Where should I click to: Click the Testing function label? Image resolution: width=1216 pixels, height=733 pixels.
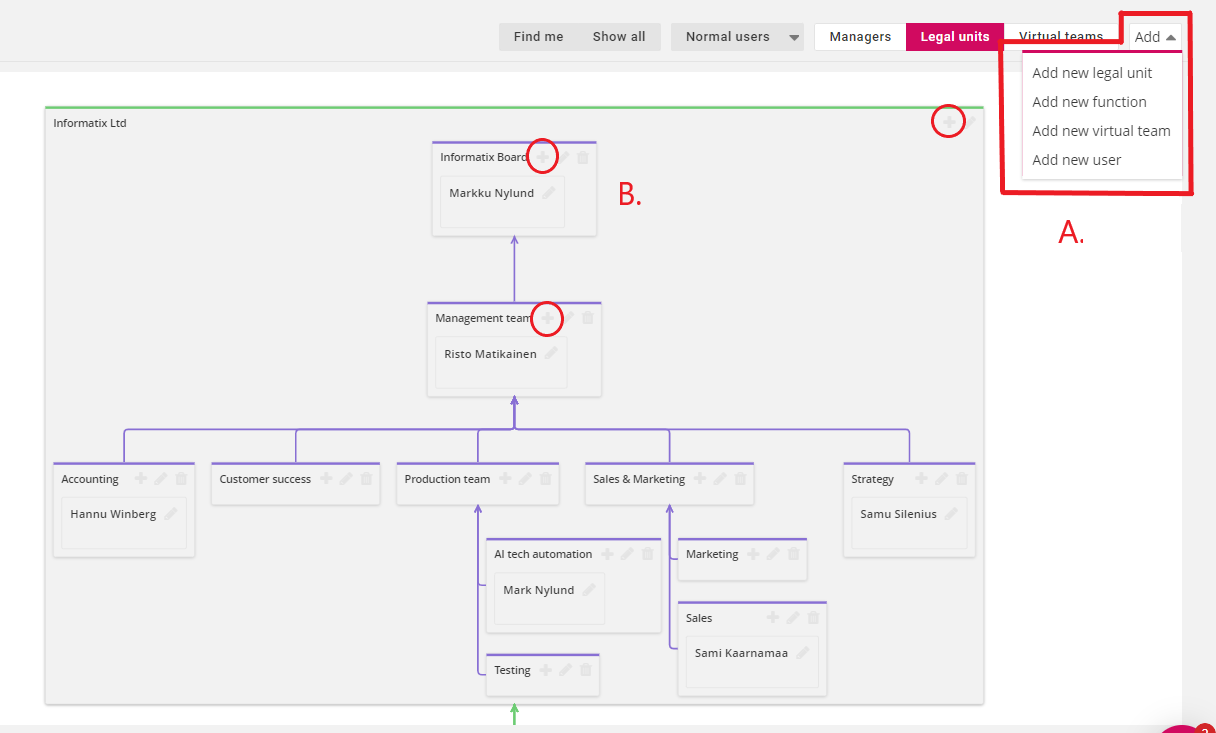[512, 670]
